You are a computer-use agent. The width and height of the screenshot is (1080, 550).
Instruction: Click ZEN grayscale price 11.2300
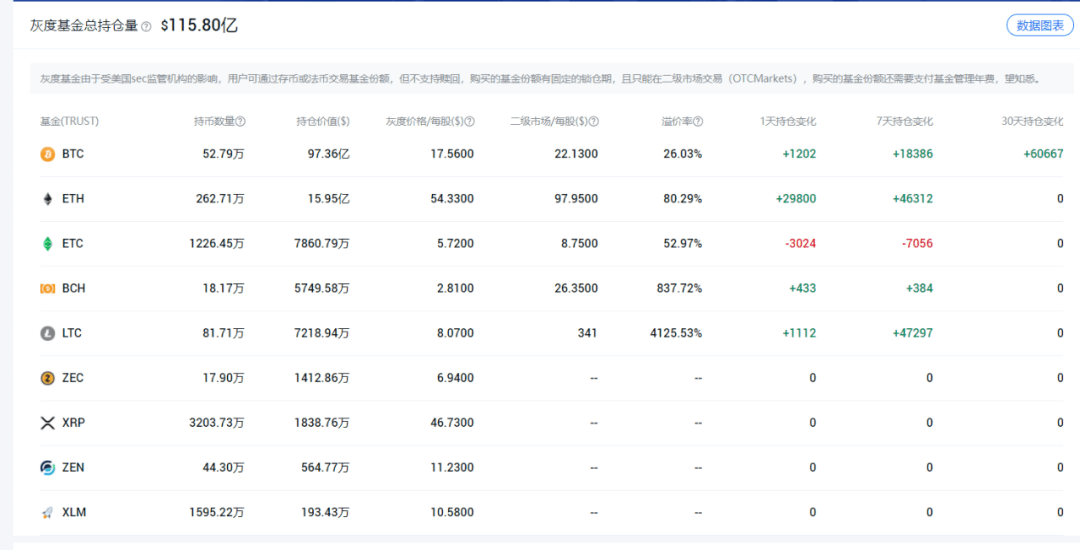(x=452, y=467)
